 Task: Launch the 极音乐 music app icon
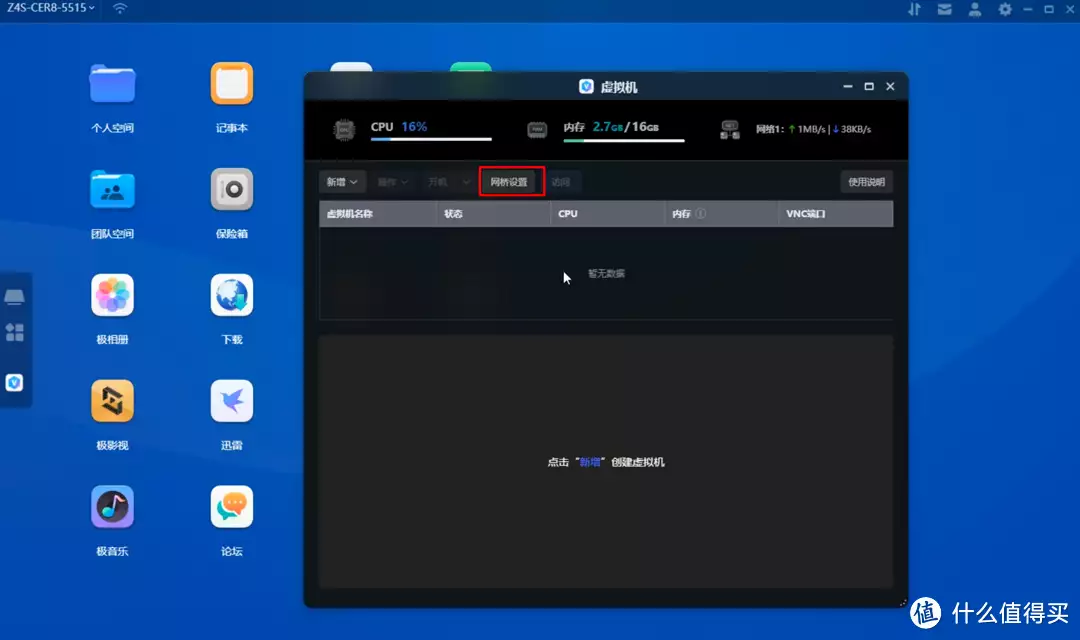click(112, 507)
